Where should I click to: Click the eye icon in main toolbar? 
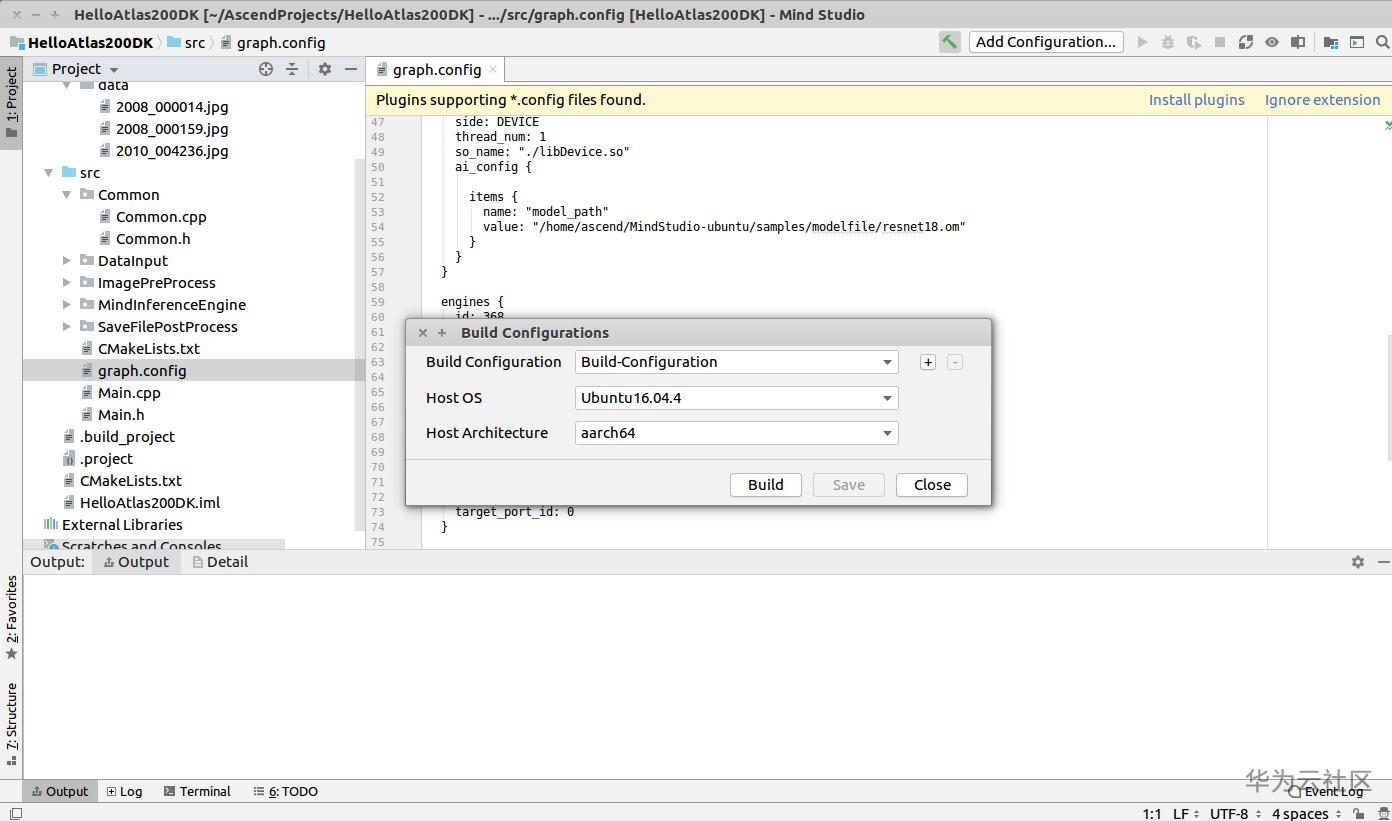click(x=1272, y=42)
